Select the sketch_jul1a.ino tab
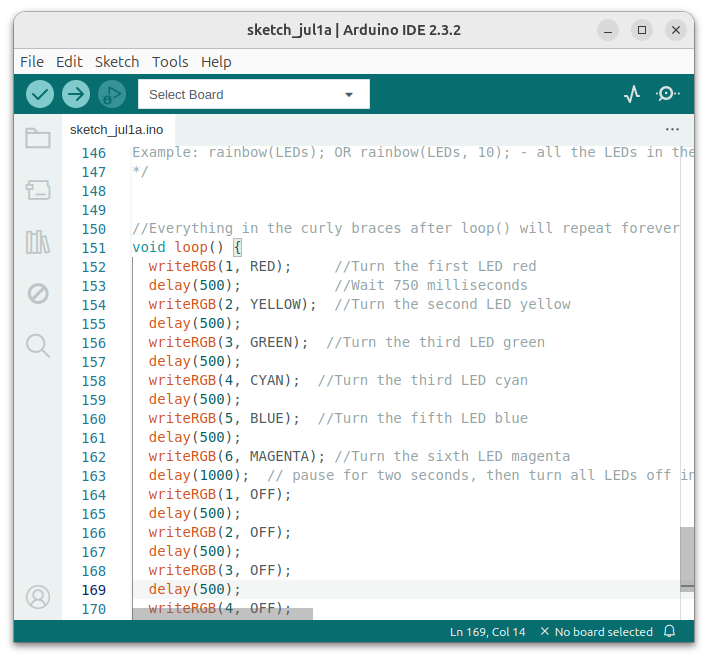 [x=116, y=130]
